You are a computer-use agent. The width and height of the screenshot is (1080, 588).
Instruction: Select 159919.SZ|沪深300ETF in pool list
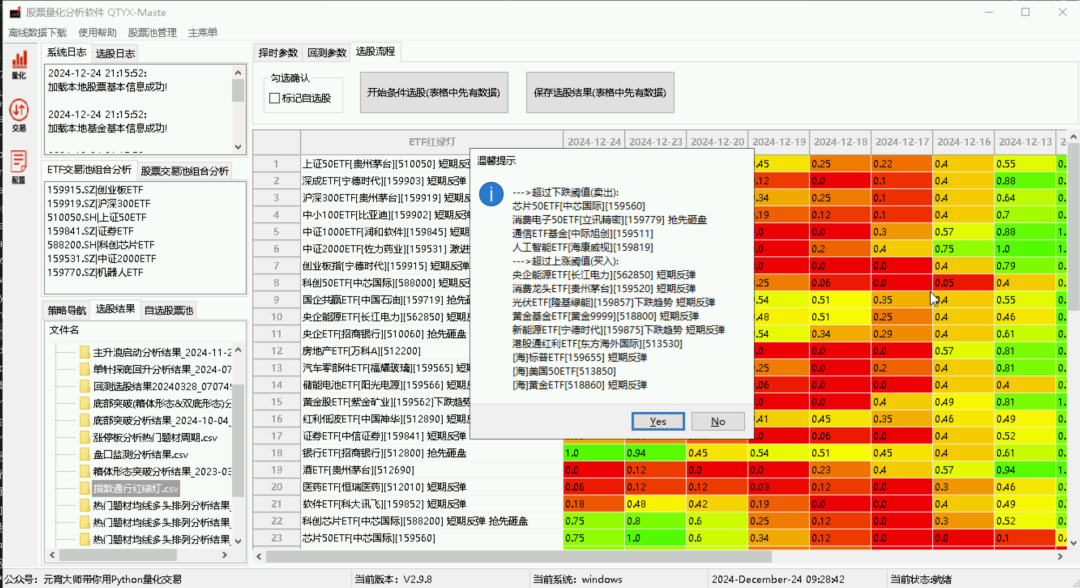point(98,203)
